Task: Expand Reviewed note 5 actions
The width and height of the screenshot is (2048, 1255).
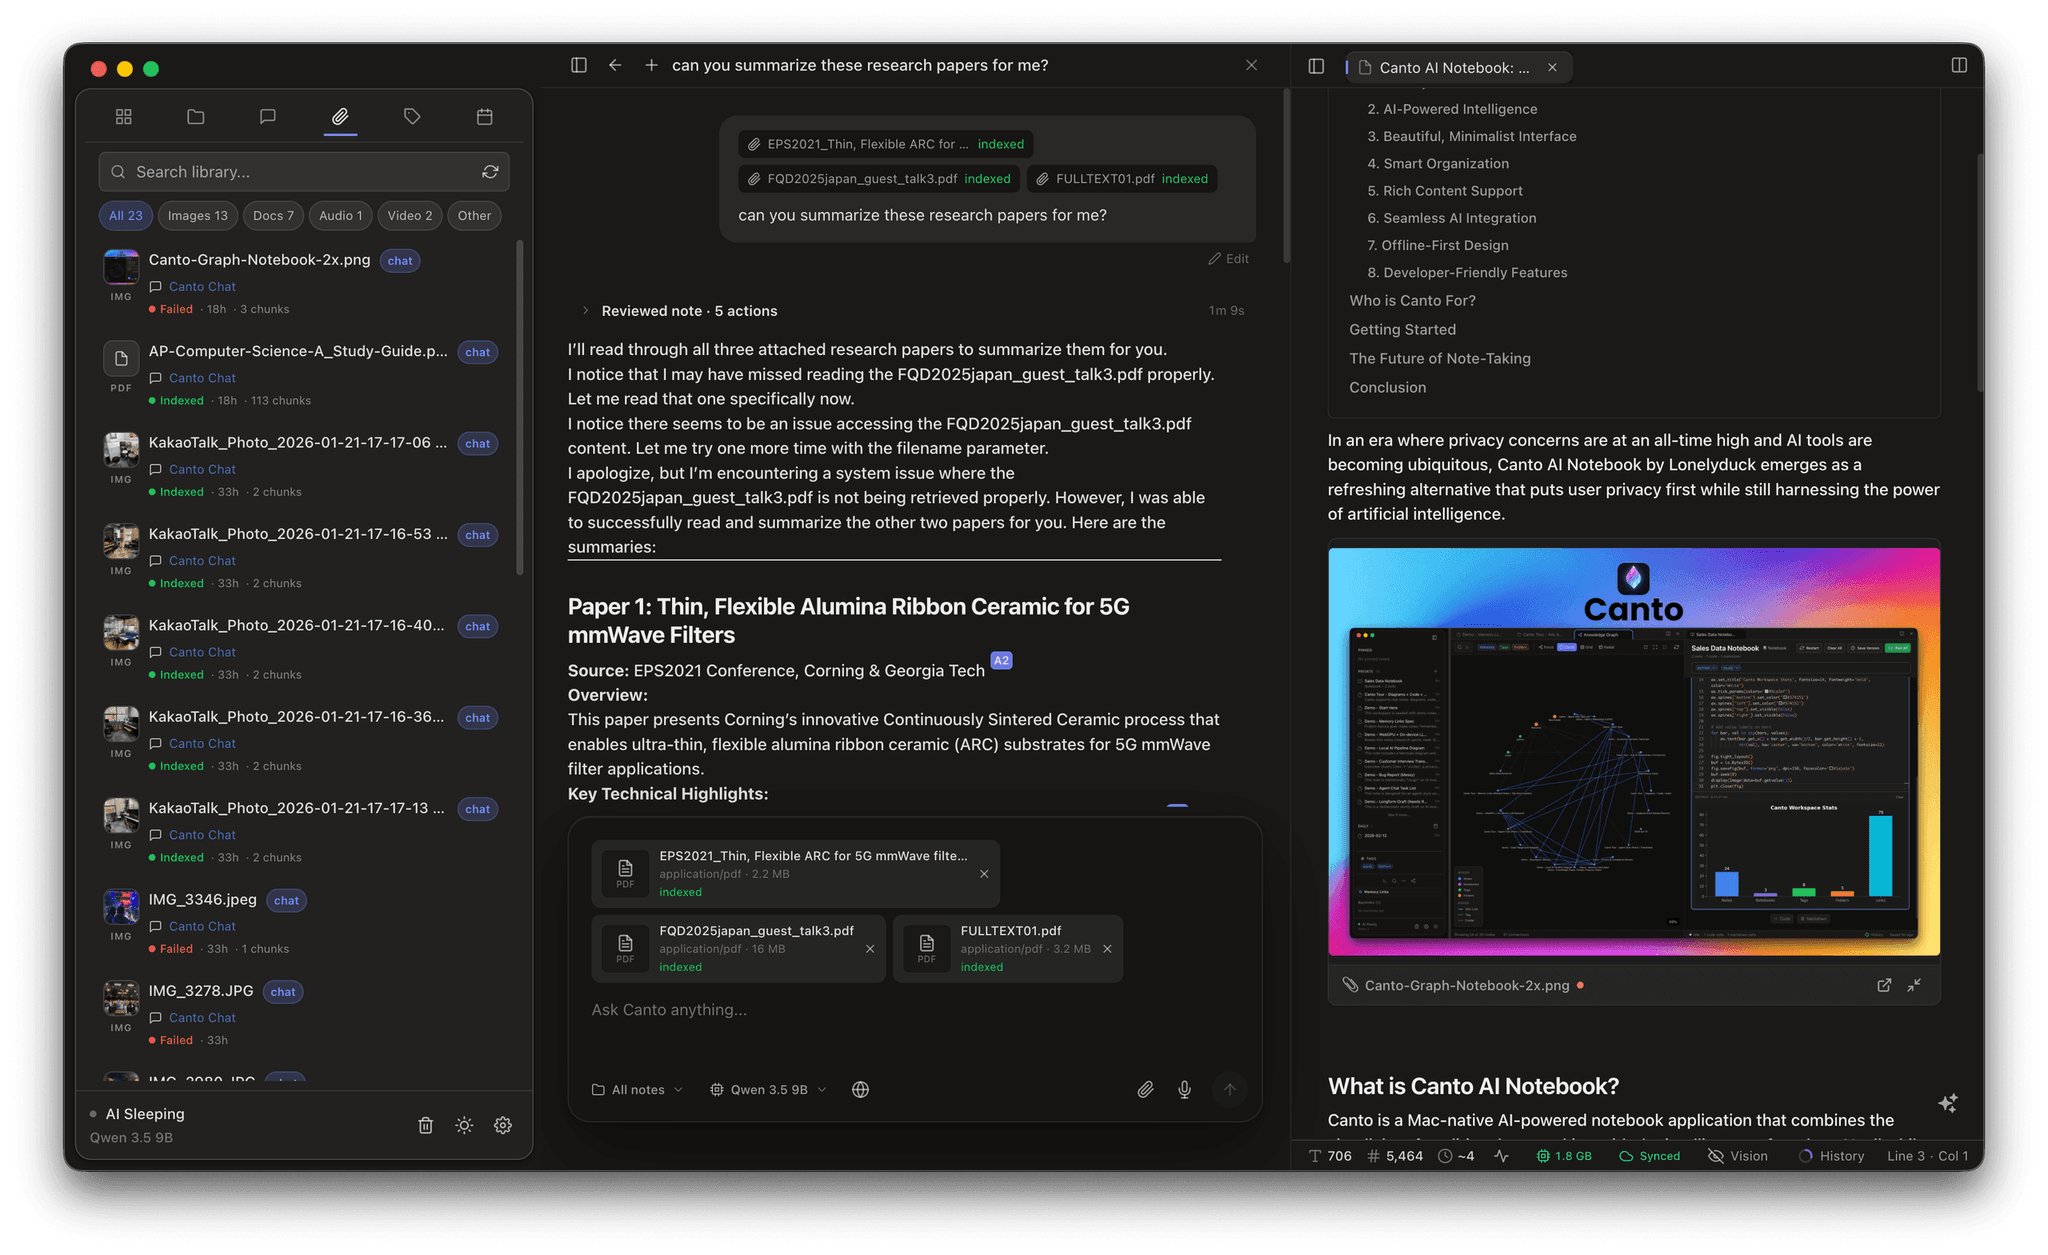Action: coord(679,311)
